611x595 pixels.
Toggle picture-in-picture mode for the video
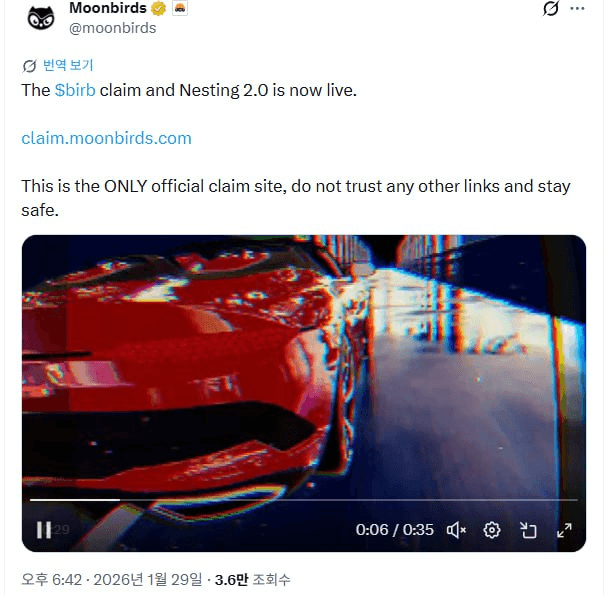pyautogui.click(x=528, y=530)
